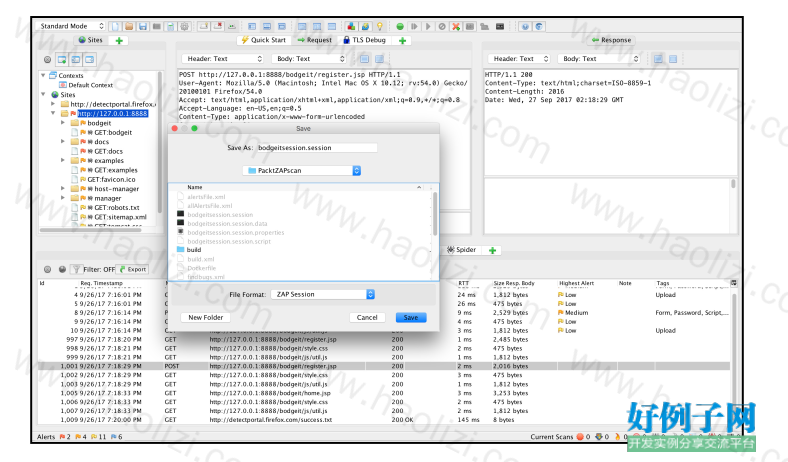788x462 pixels.
Task: Open the Request Header: Text dropdown
Action: tap(223, 59)
